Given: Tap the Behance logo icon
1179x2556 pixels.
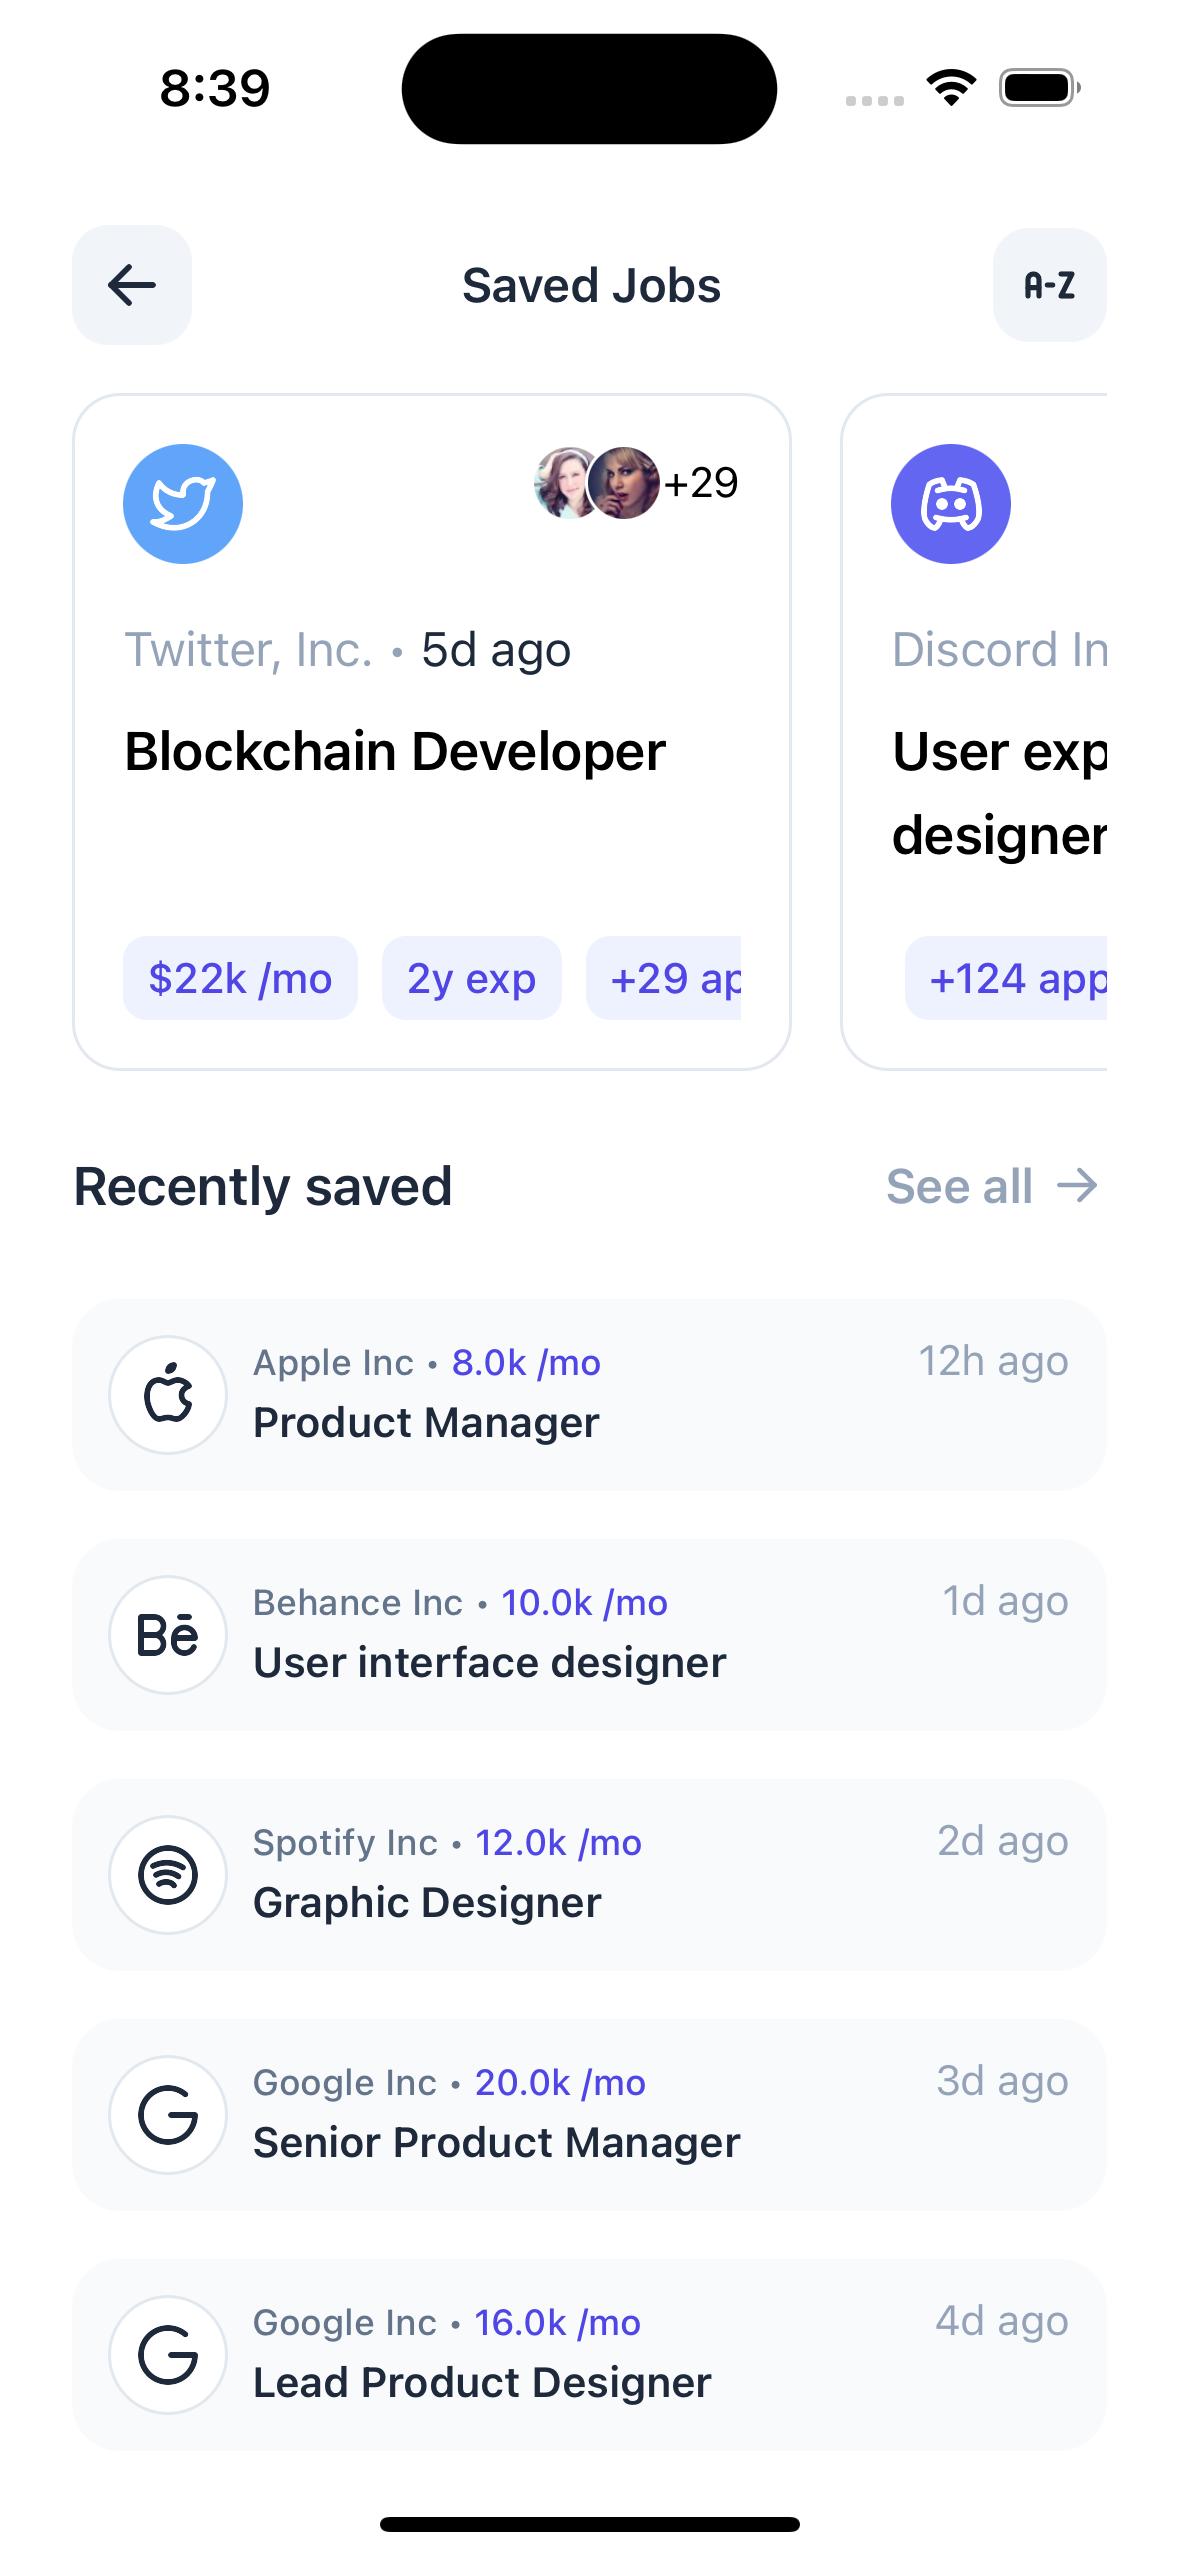Looking at the screenshot, I should (x=168, y=1635).
